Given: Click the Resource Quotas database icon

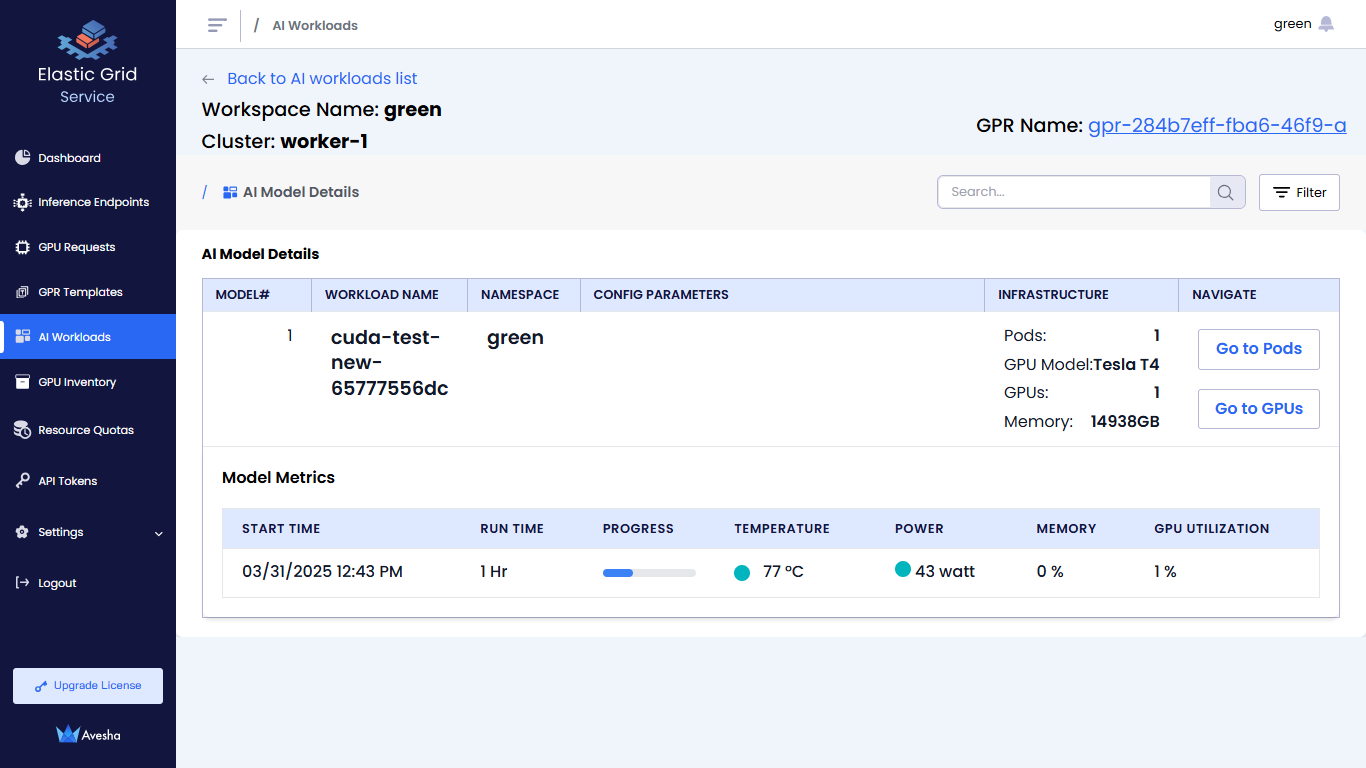Looking at the screenshot, I should point(22,430).
